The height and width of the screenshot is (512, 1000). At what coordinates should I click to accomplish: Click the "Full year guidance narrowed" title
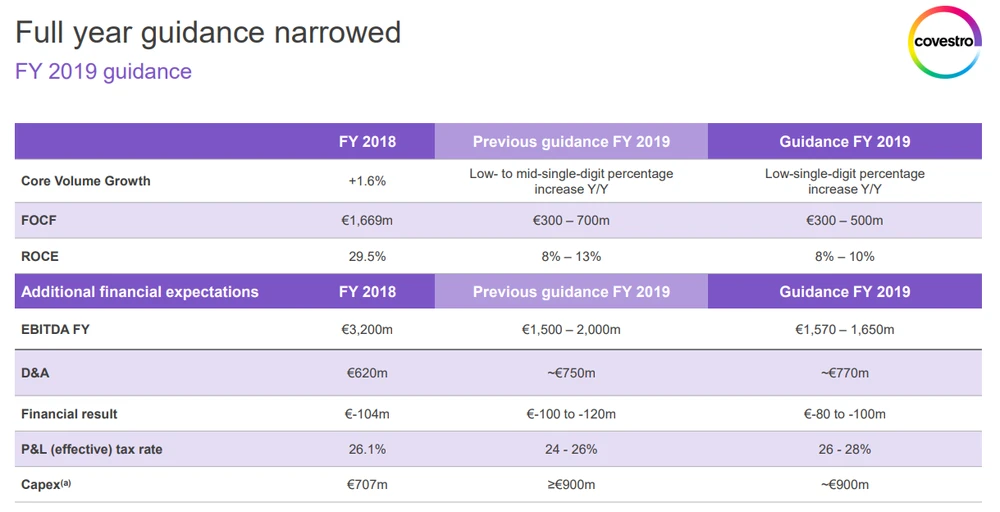tap(208, 33)
